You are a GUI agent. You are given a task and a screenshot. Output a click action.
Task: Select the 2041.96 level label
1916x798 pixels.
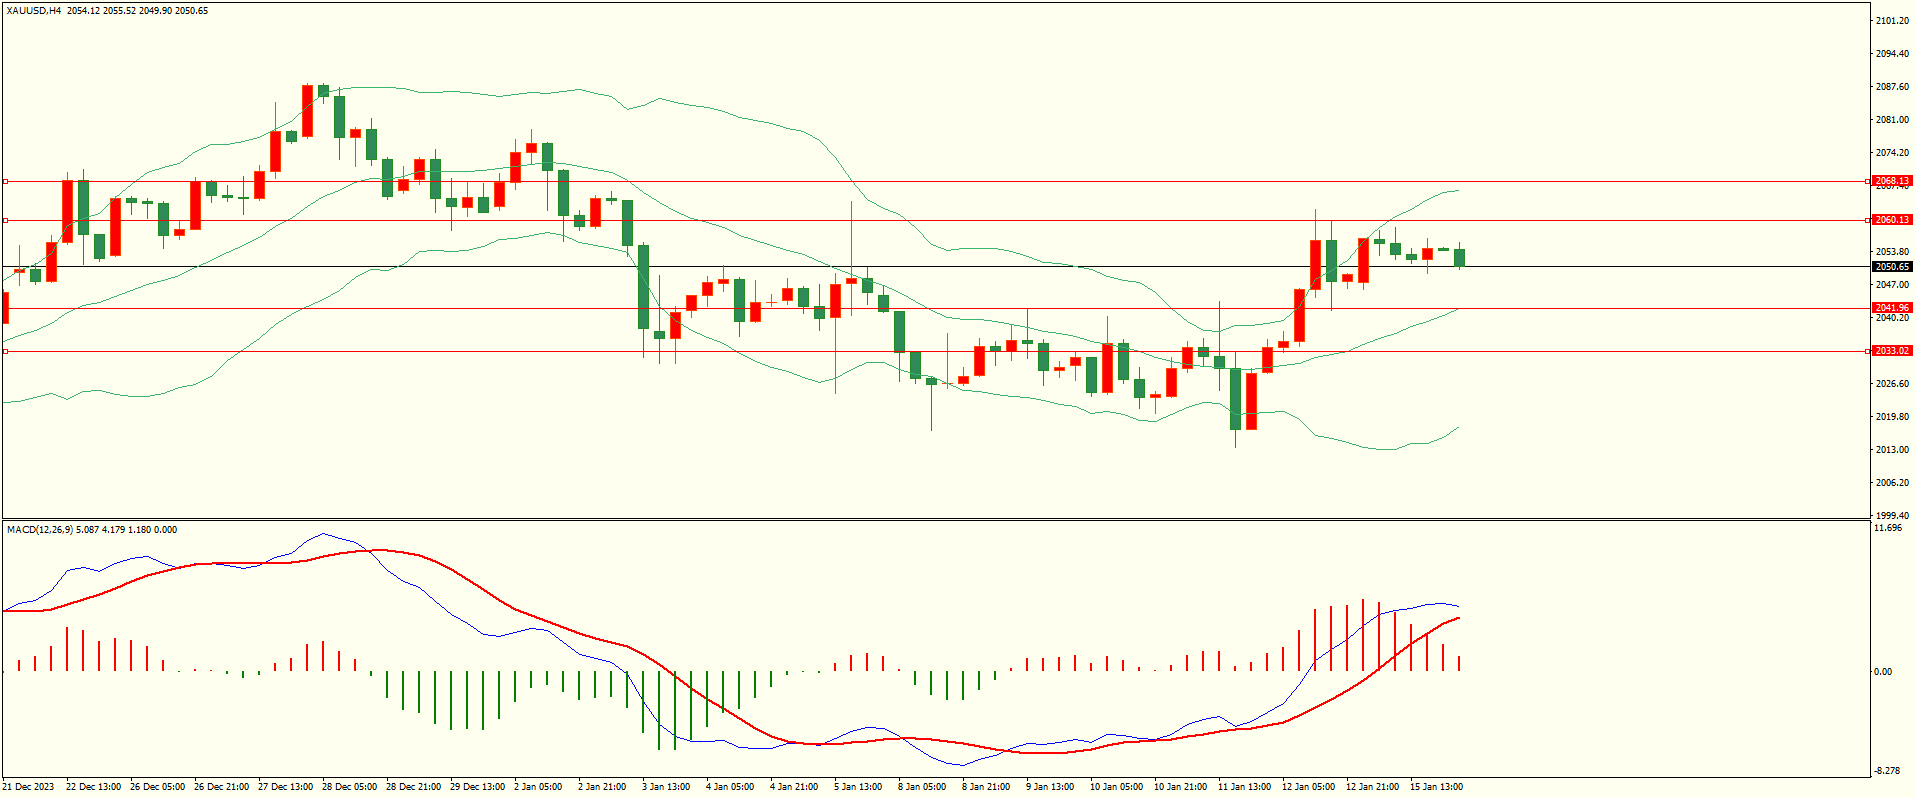point(1891,308)
